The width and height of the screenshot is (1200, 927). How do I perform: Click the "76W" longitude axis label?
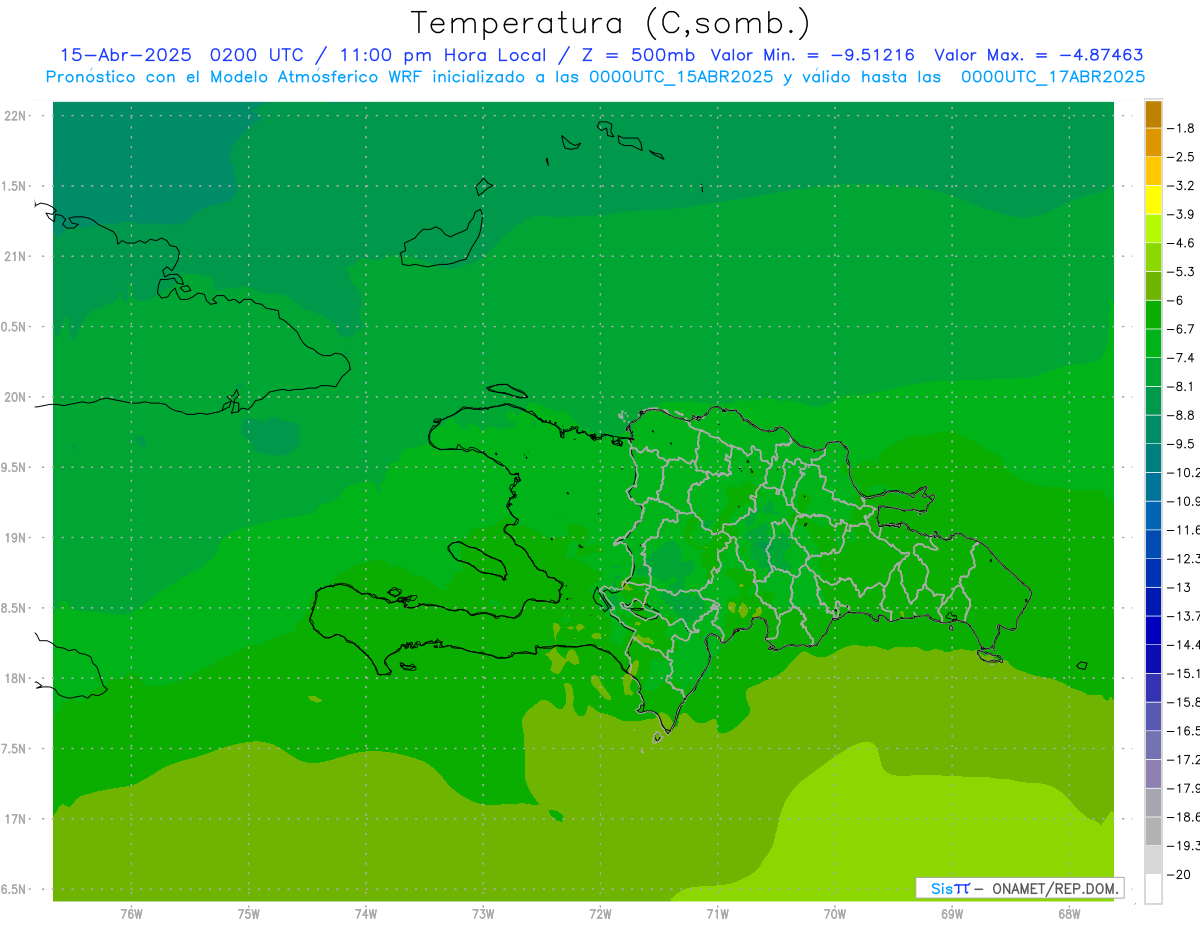131,914
